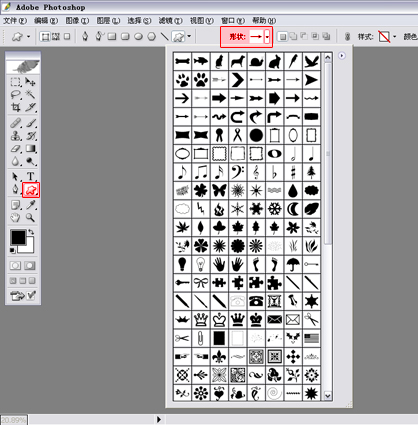Open the Layer menu

(x=108, y=21)
